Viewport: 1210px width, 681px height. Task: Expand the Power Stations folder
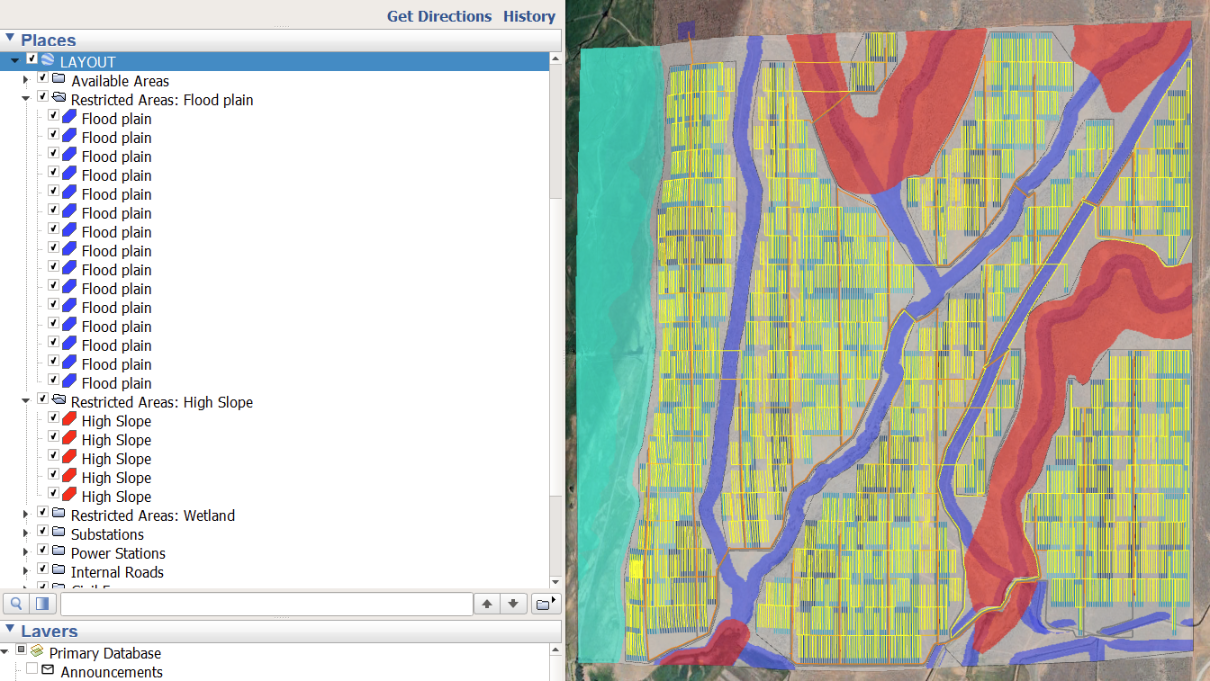[25, 553]
